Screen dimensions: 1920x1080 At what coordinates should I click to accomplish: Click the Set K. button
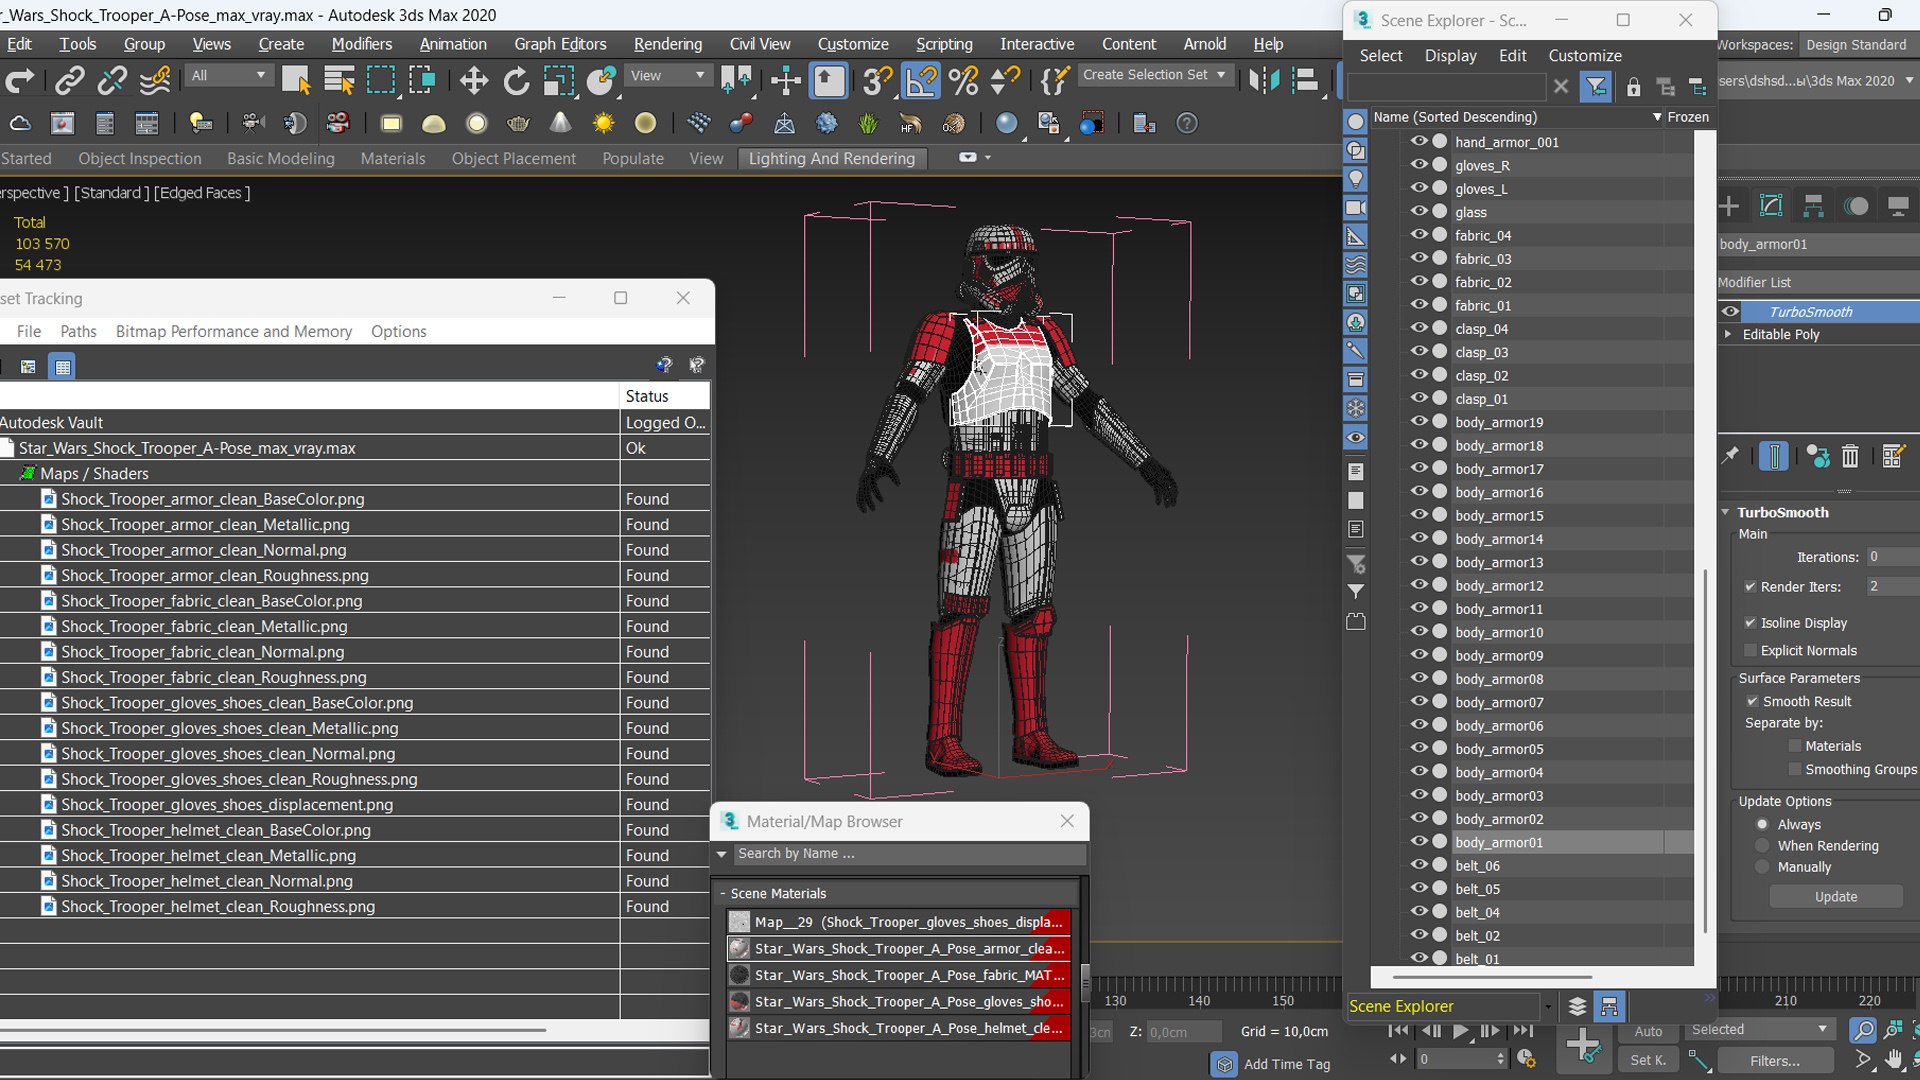[1648, 1060]
